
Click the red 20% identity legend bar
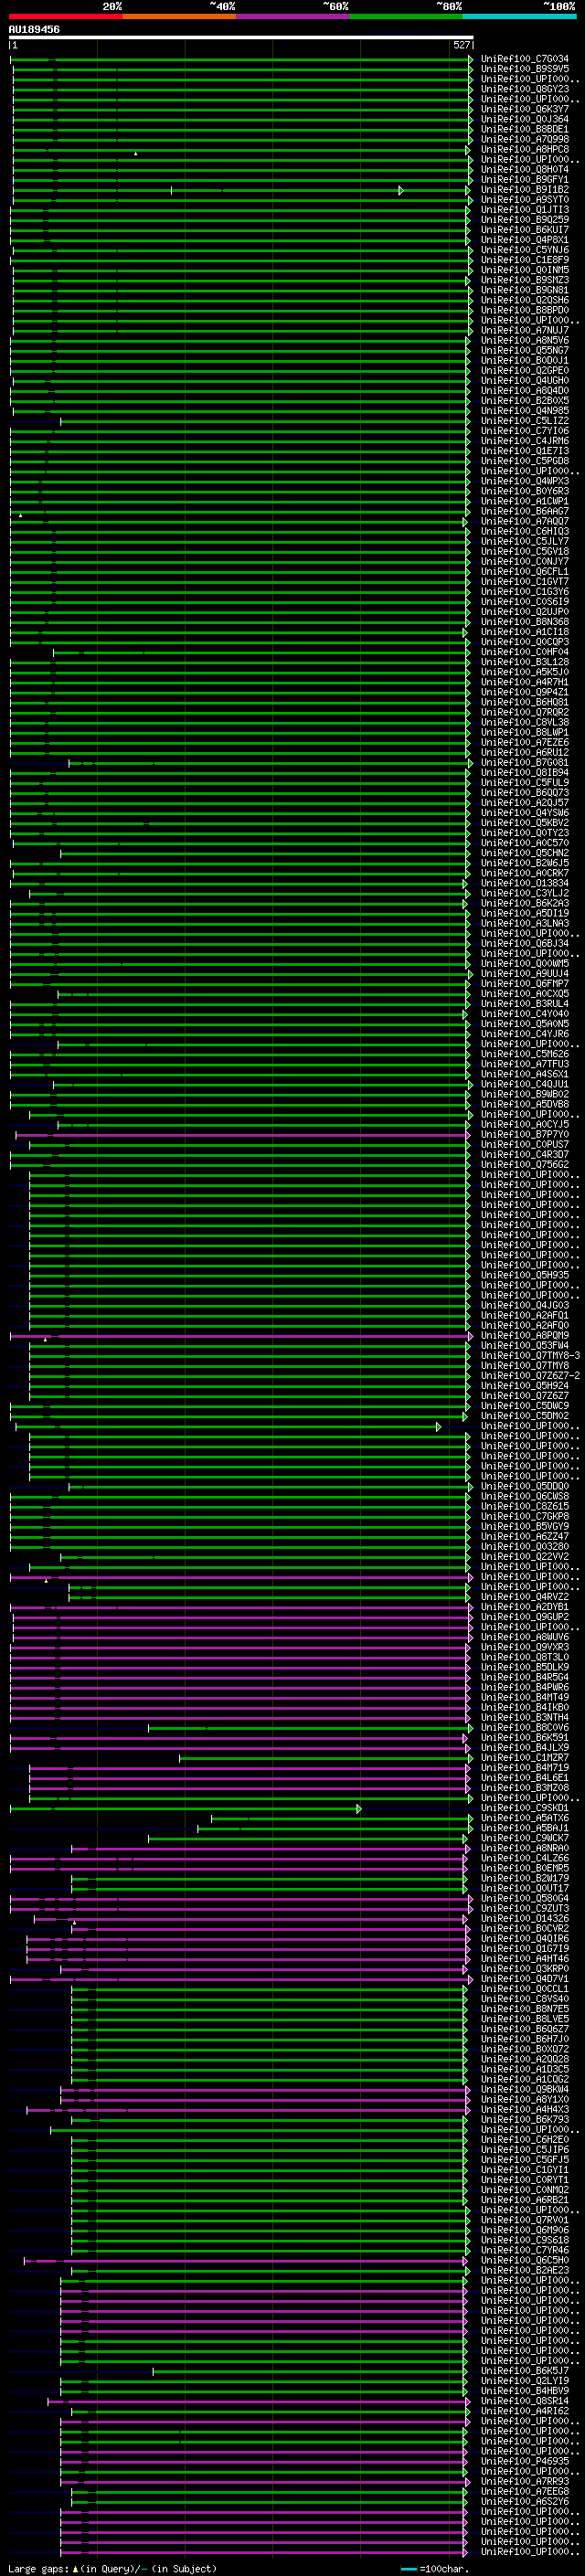(x=65, y=16)
